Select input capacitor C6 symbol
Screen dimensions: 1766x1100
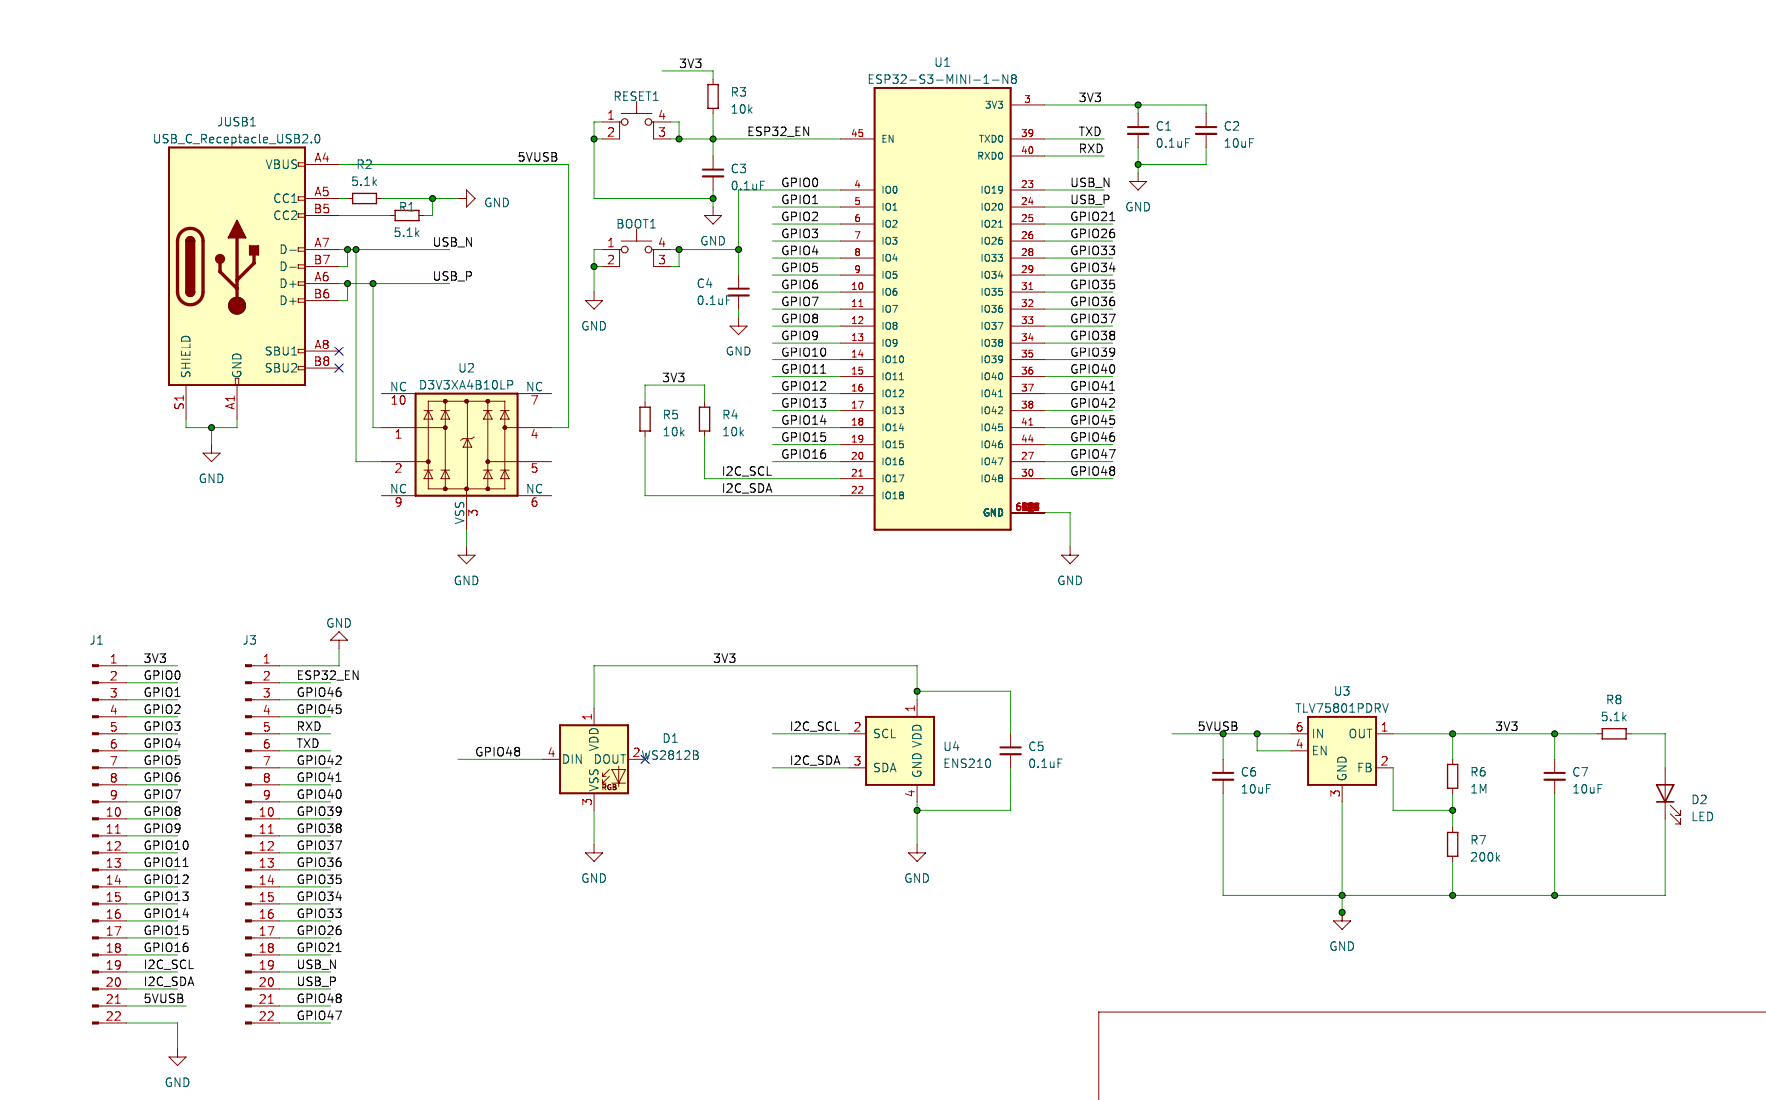click(x=1223, y=776)
